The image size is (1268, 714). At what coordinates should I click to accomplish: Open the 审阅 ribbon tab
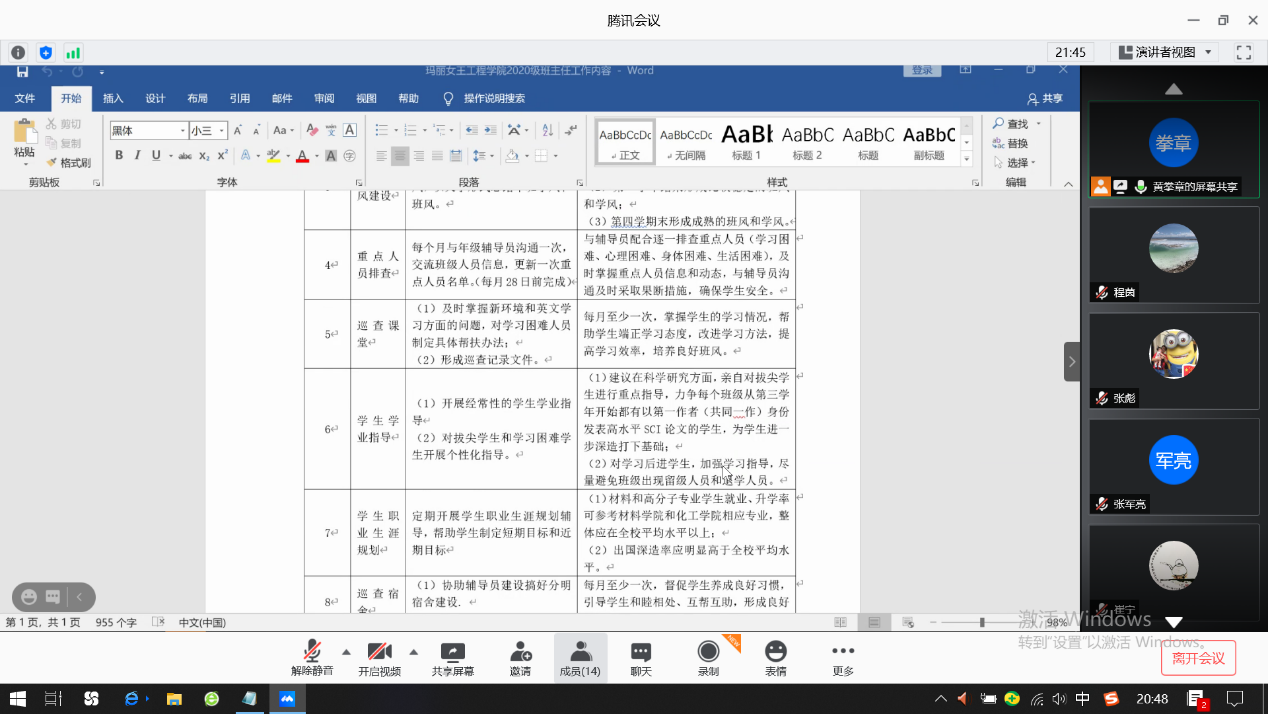click(324, 98)
